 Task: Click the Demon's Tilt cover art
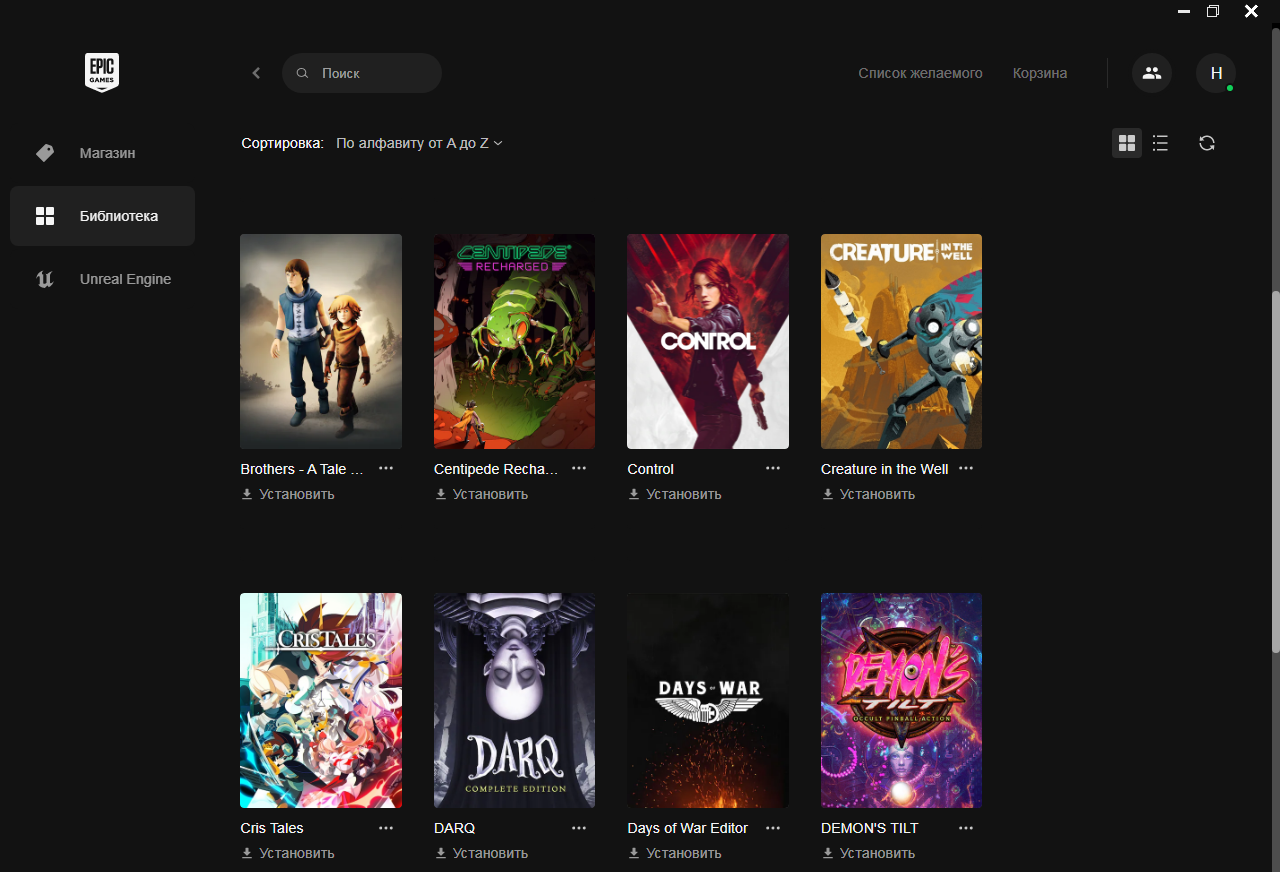tap(901, 700)
